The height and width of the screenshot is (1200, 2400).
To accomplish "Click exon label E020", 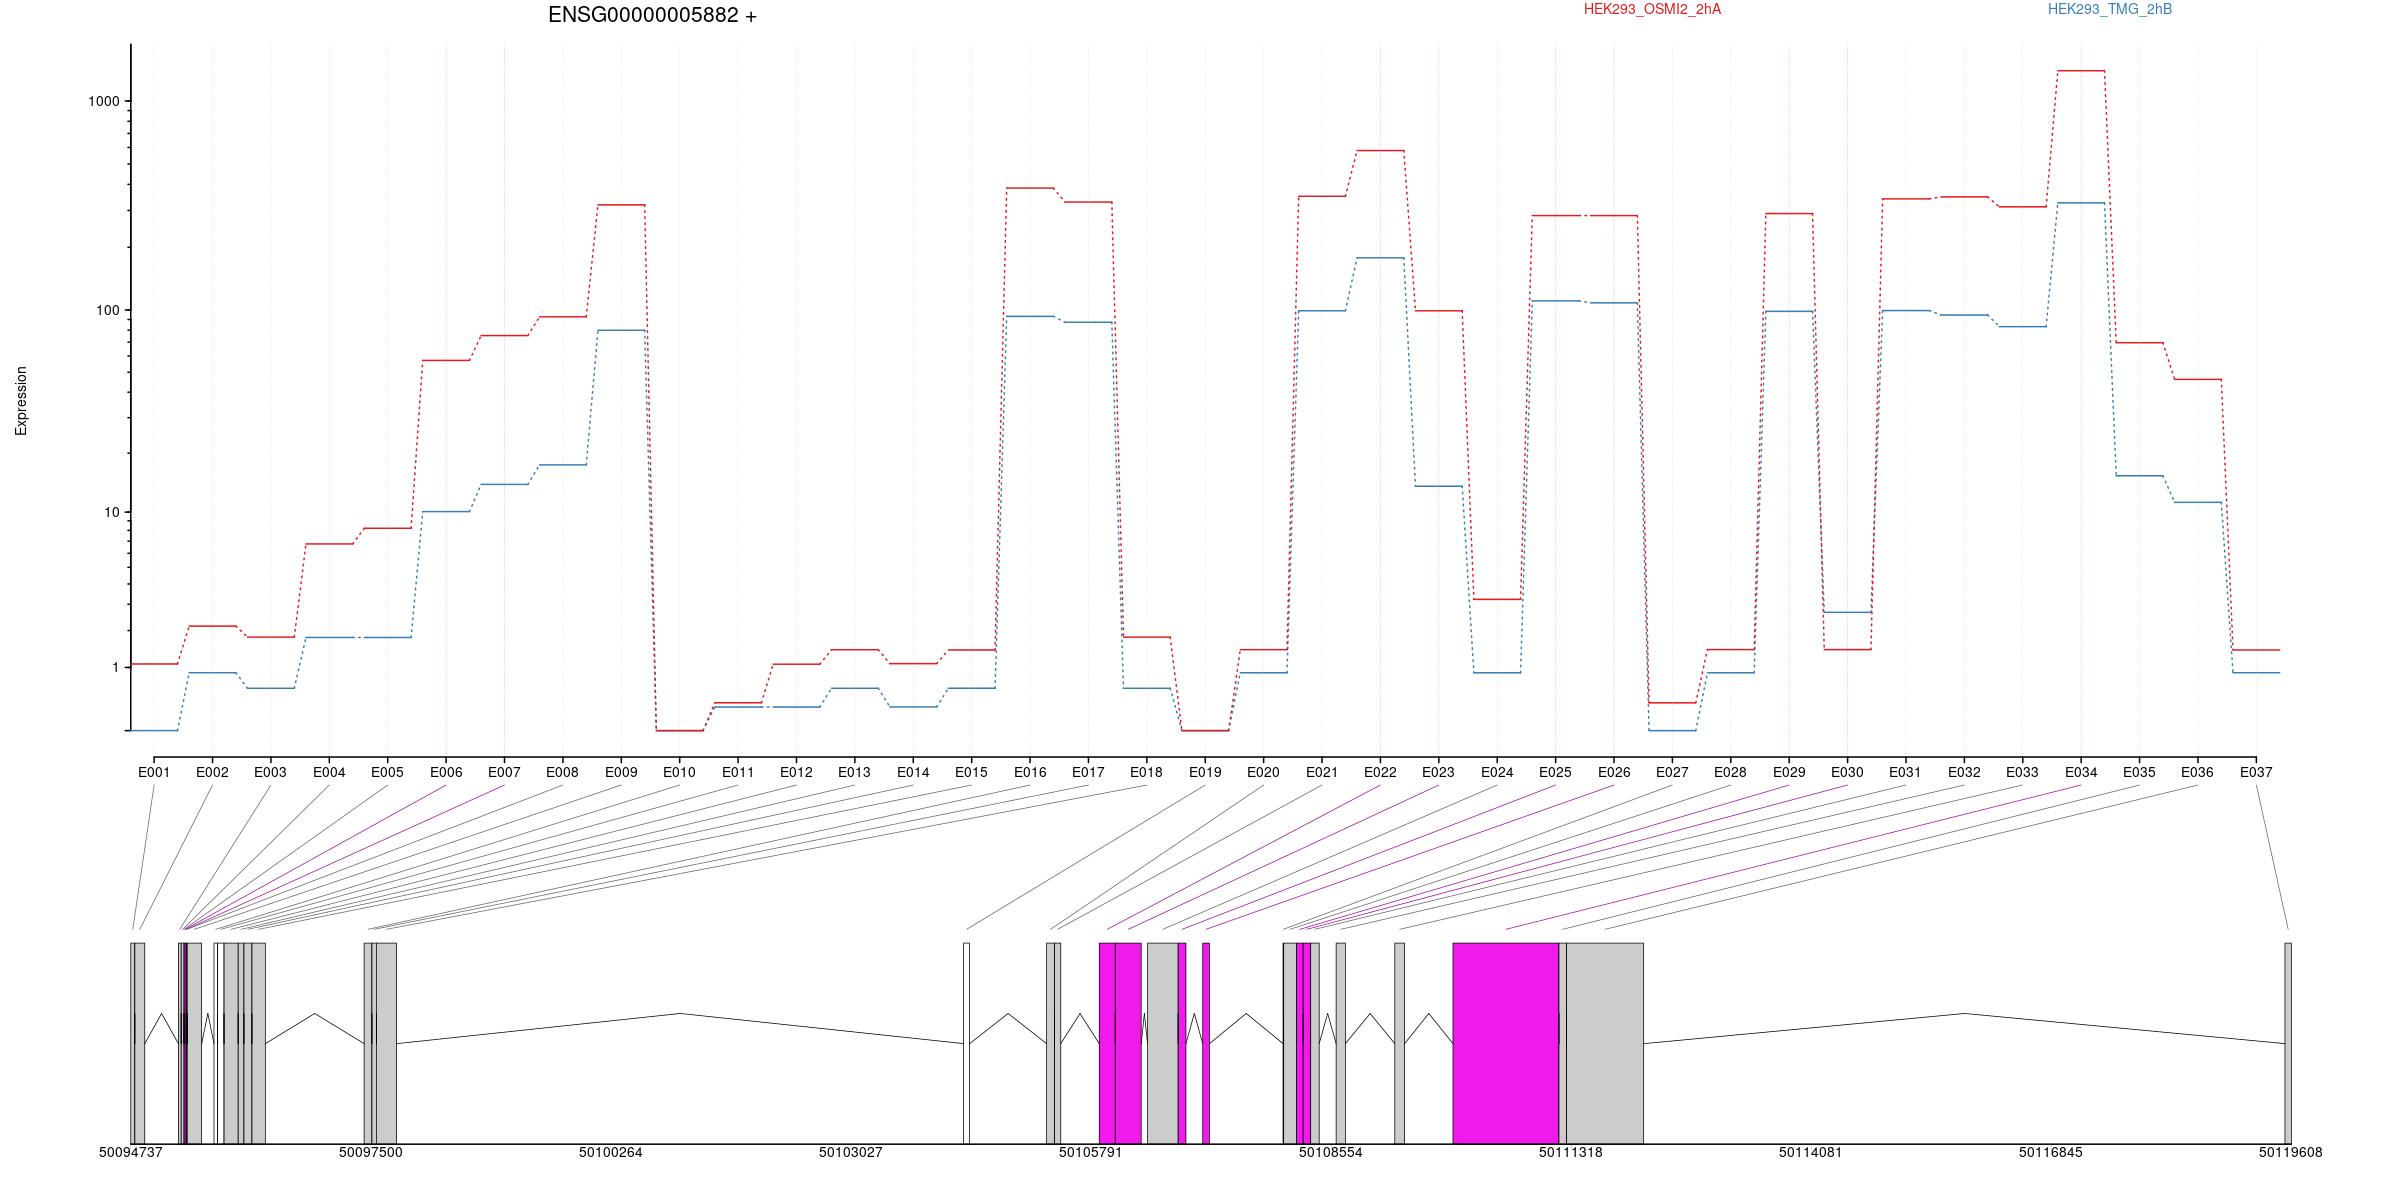I will coord(1263,772).
